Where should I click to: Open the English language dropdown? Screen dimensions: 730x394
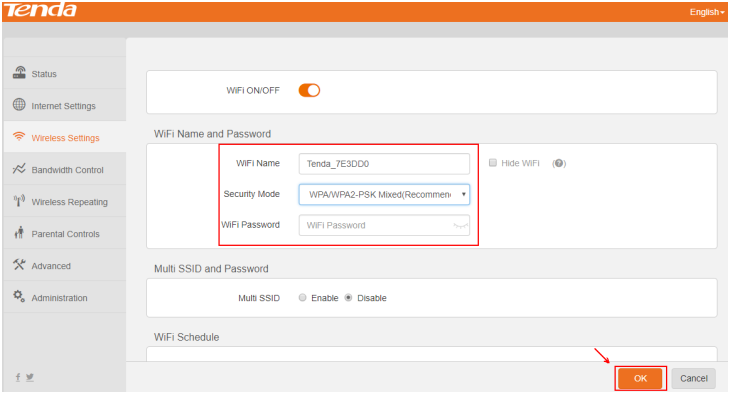(x=707, y=12)
